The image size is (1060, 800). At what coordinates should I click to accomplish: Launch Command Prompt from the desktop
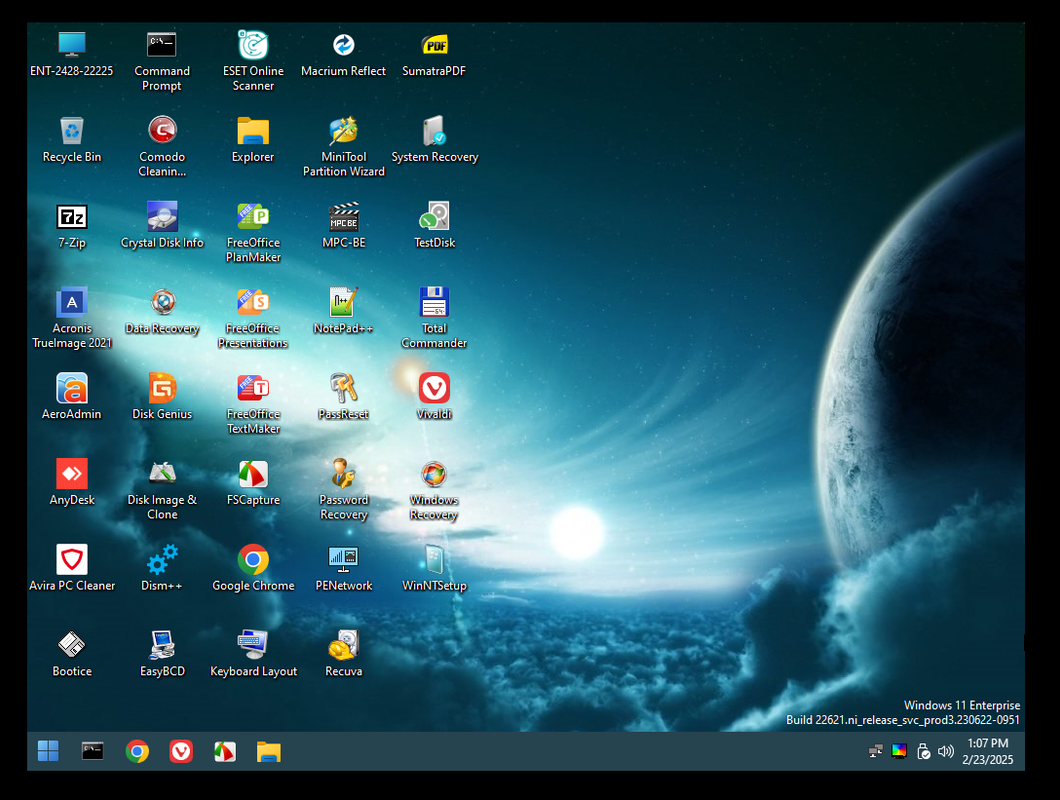pyautogui.click(x=162, y=45)
